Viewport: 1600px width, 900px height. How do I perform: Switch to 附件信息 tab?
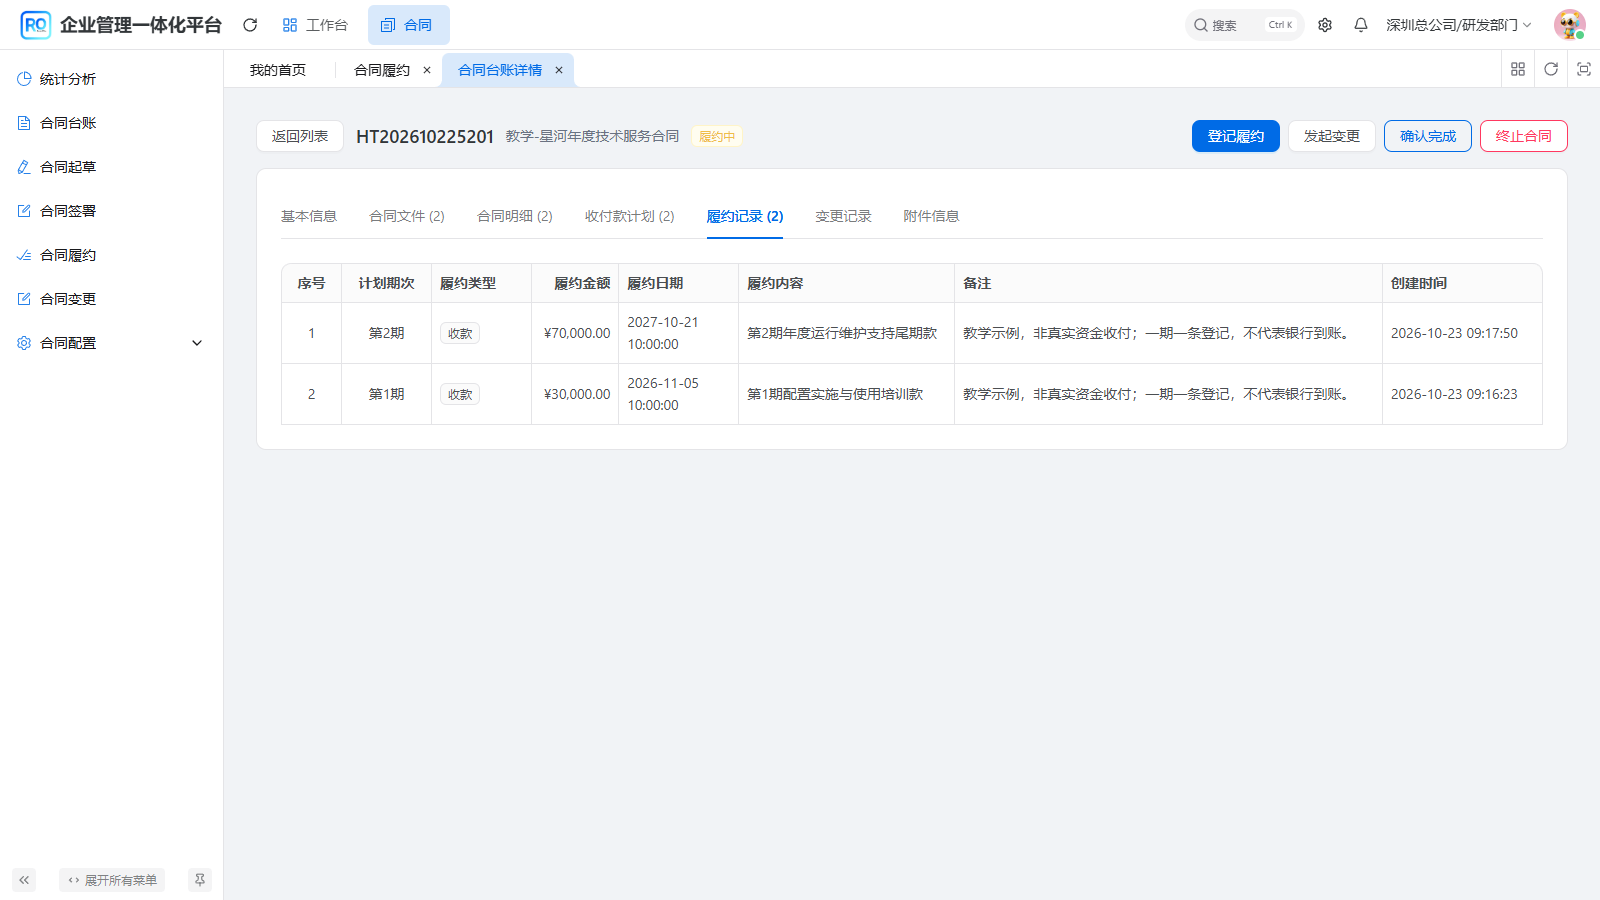click(x=931, y=216)
